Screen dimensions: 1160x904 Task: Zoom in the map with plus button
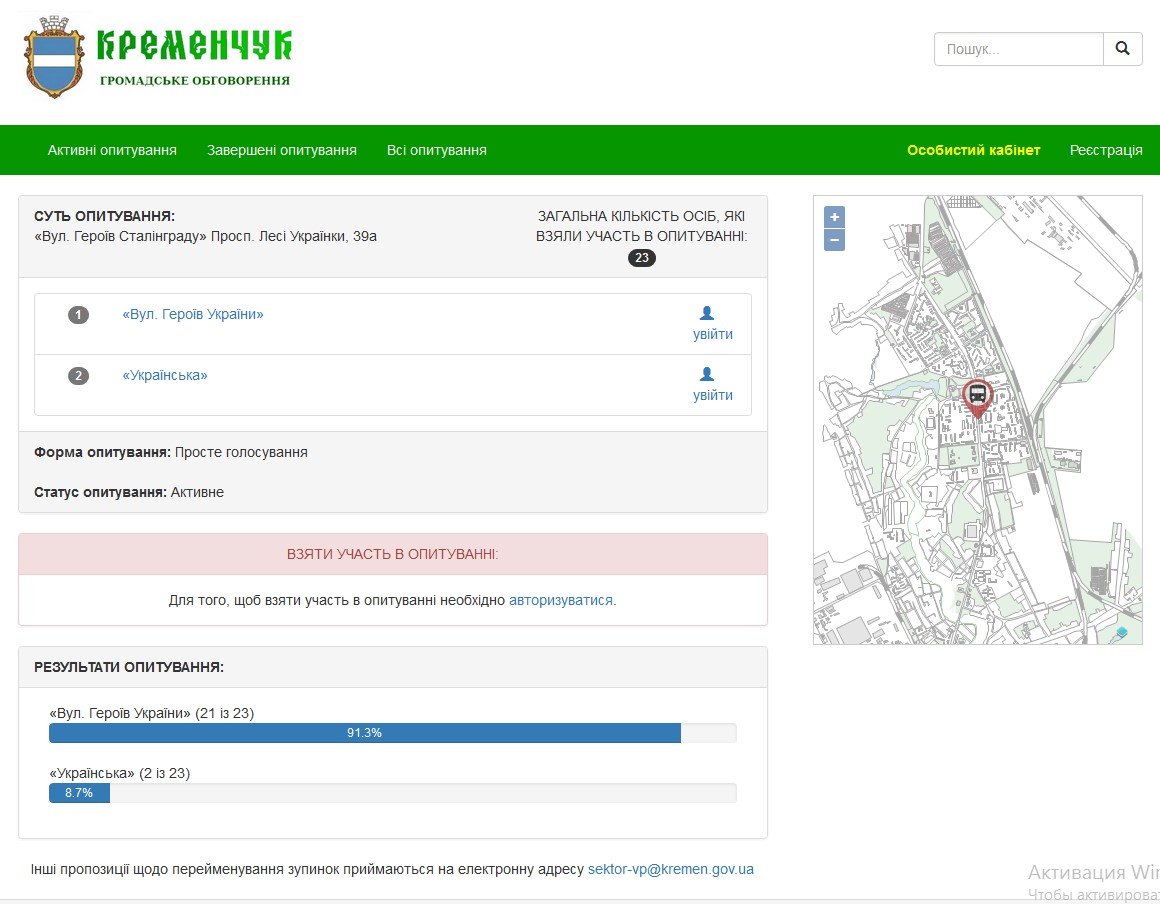pos(834,217)
